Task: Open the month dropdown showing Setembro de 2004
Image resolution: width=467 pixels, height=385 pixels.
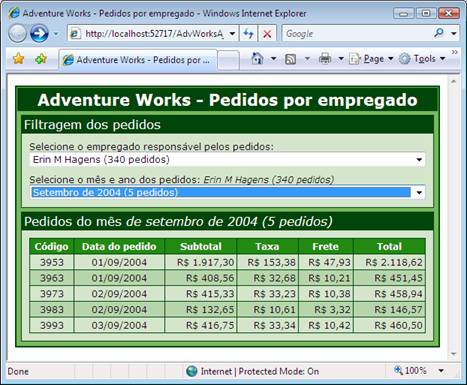Action: (227, 192)
